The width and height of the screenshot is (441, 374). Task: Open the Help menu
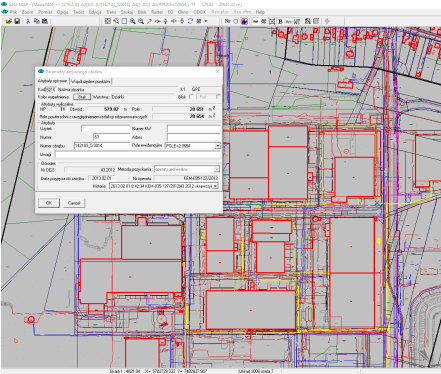point(260,12)
